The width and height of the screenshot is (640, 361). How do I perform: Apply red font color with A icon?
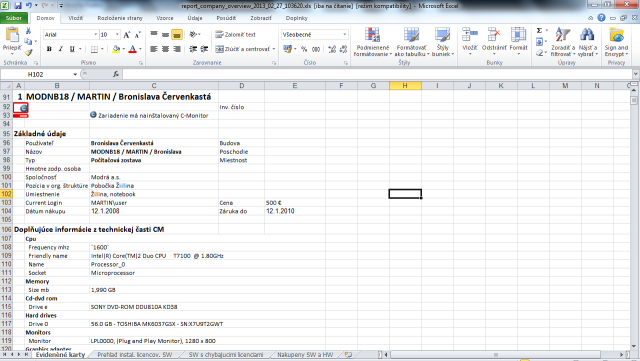pyautogui.click(x=132, y=49)
